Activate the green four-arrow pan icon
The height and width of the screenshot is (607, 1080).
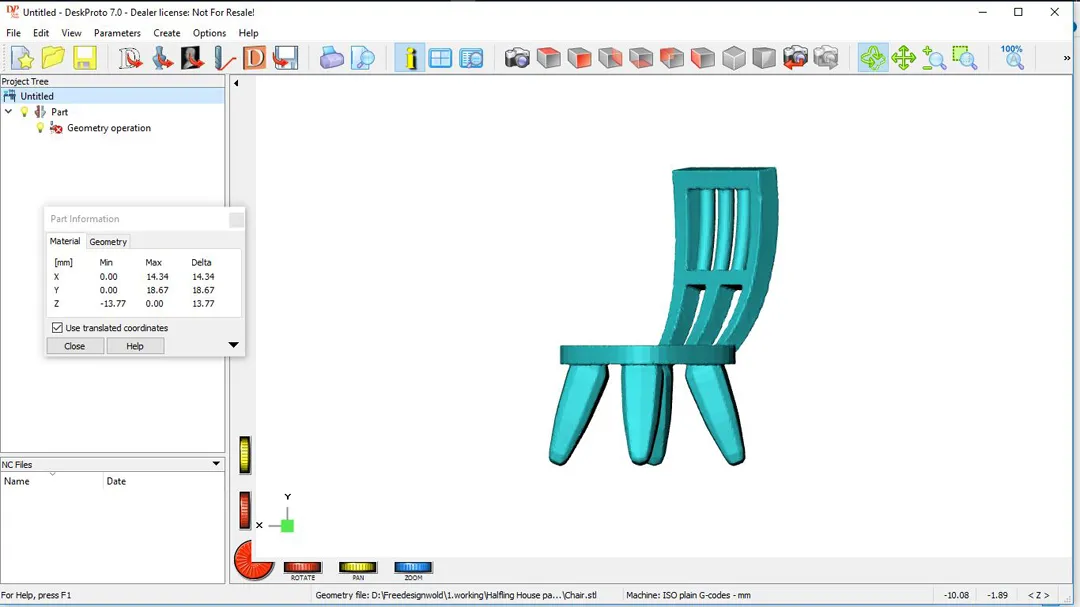(903, 58)
